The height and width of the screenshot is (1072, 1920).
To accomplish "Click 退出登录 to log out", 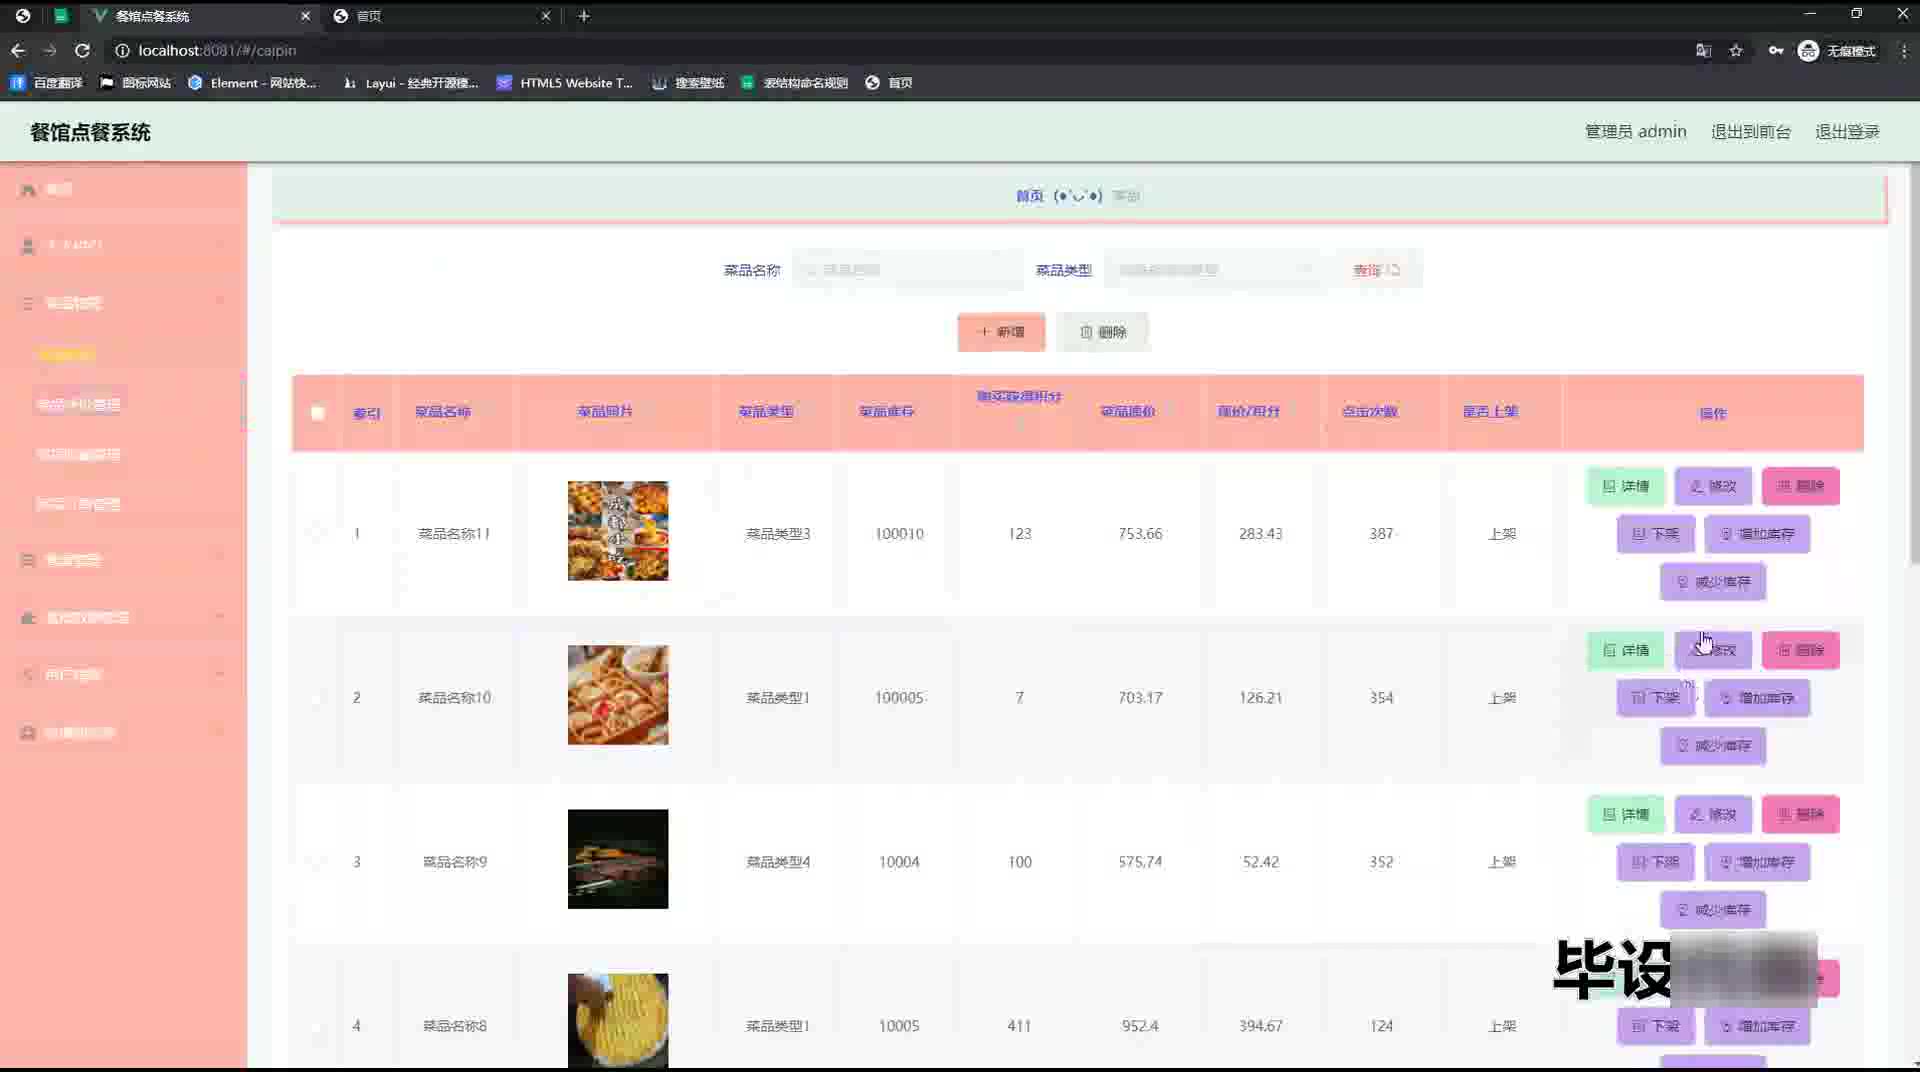I will [x=1847, y=131].
